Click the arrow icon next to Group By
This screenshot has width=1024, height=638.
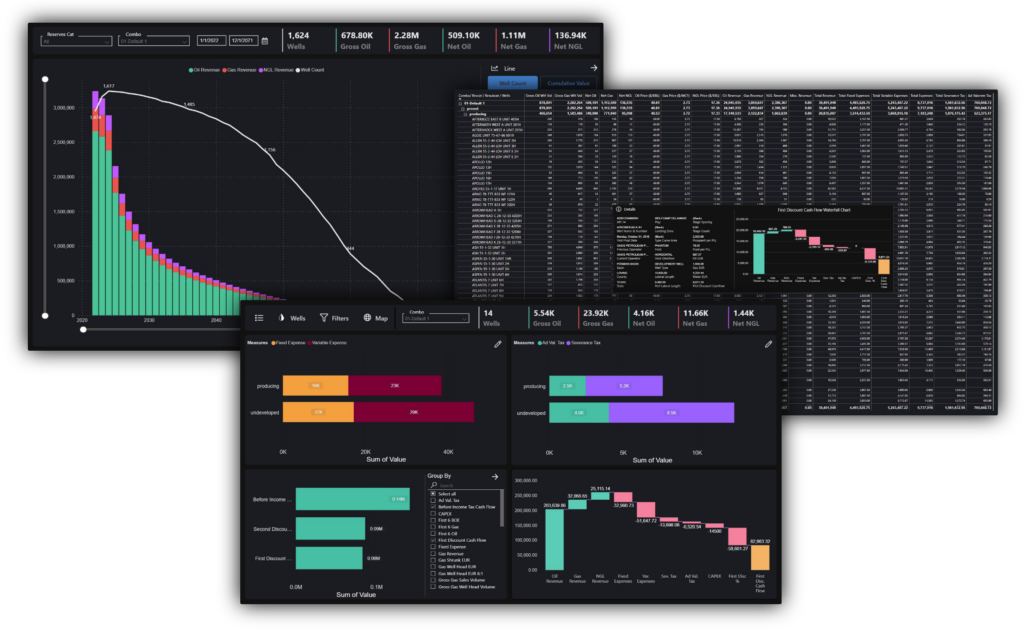pyautogui.click(x=494, y=477)
